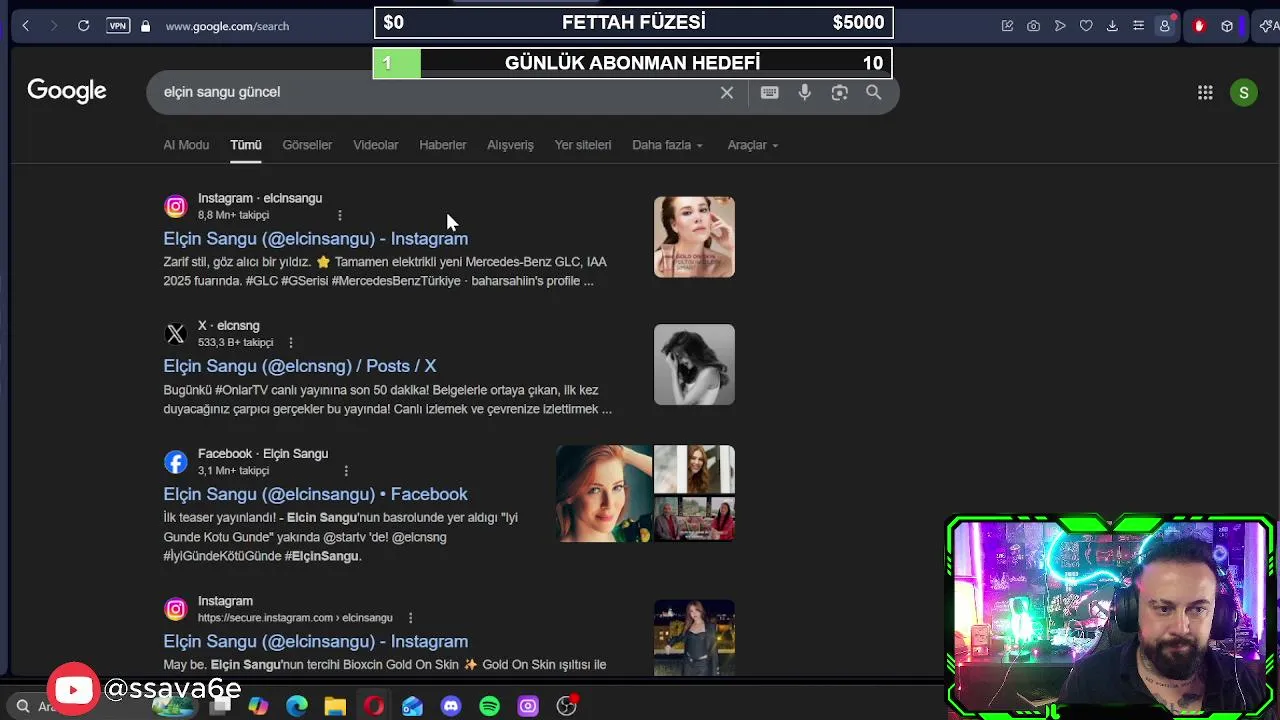Viewport: 1280px width, 720px height.
Task: Open Discord from the taskbar
Action: tap(451, 706)
